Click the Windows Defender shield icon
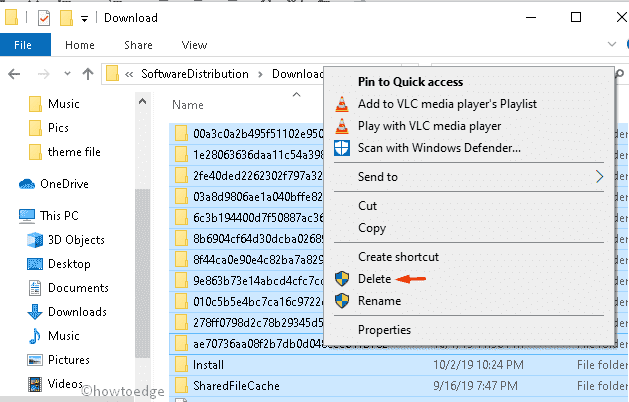Viewport: 629px width, 402px height. point(341,148)
